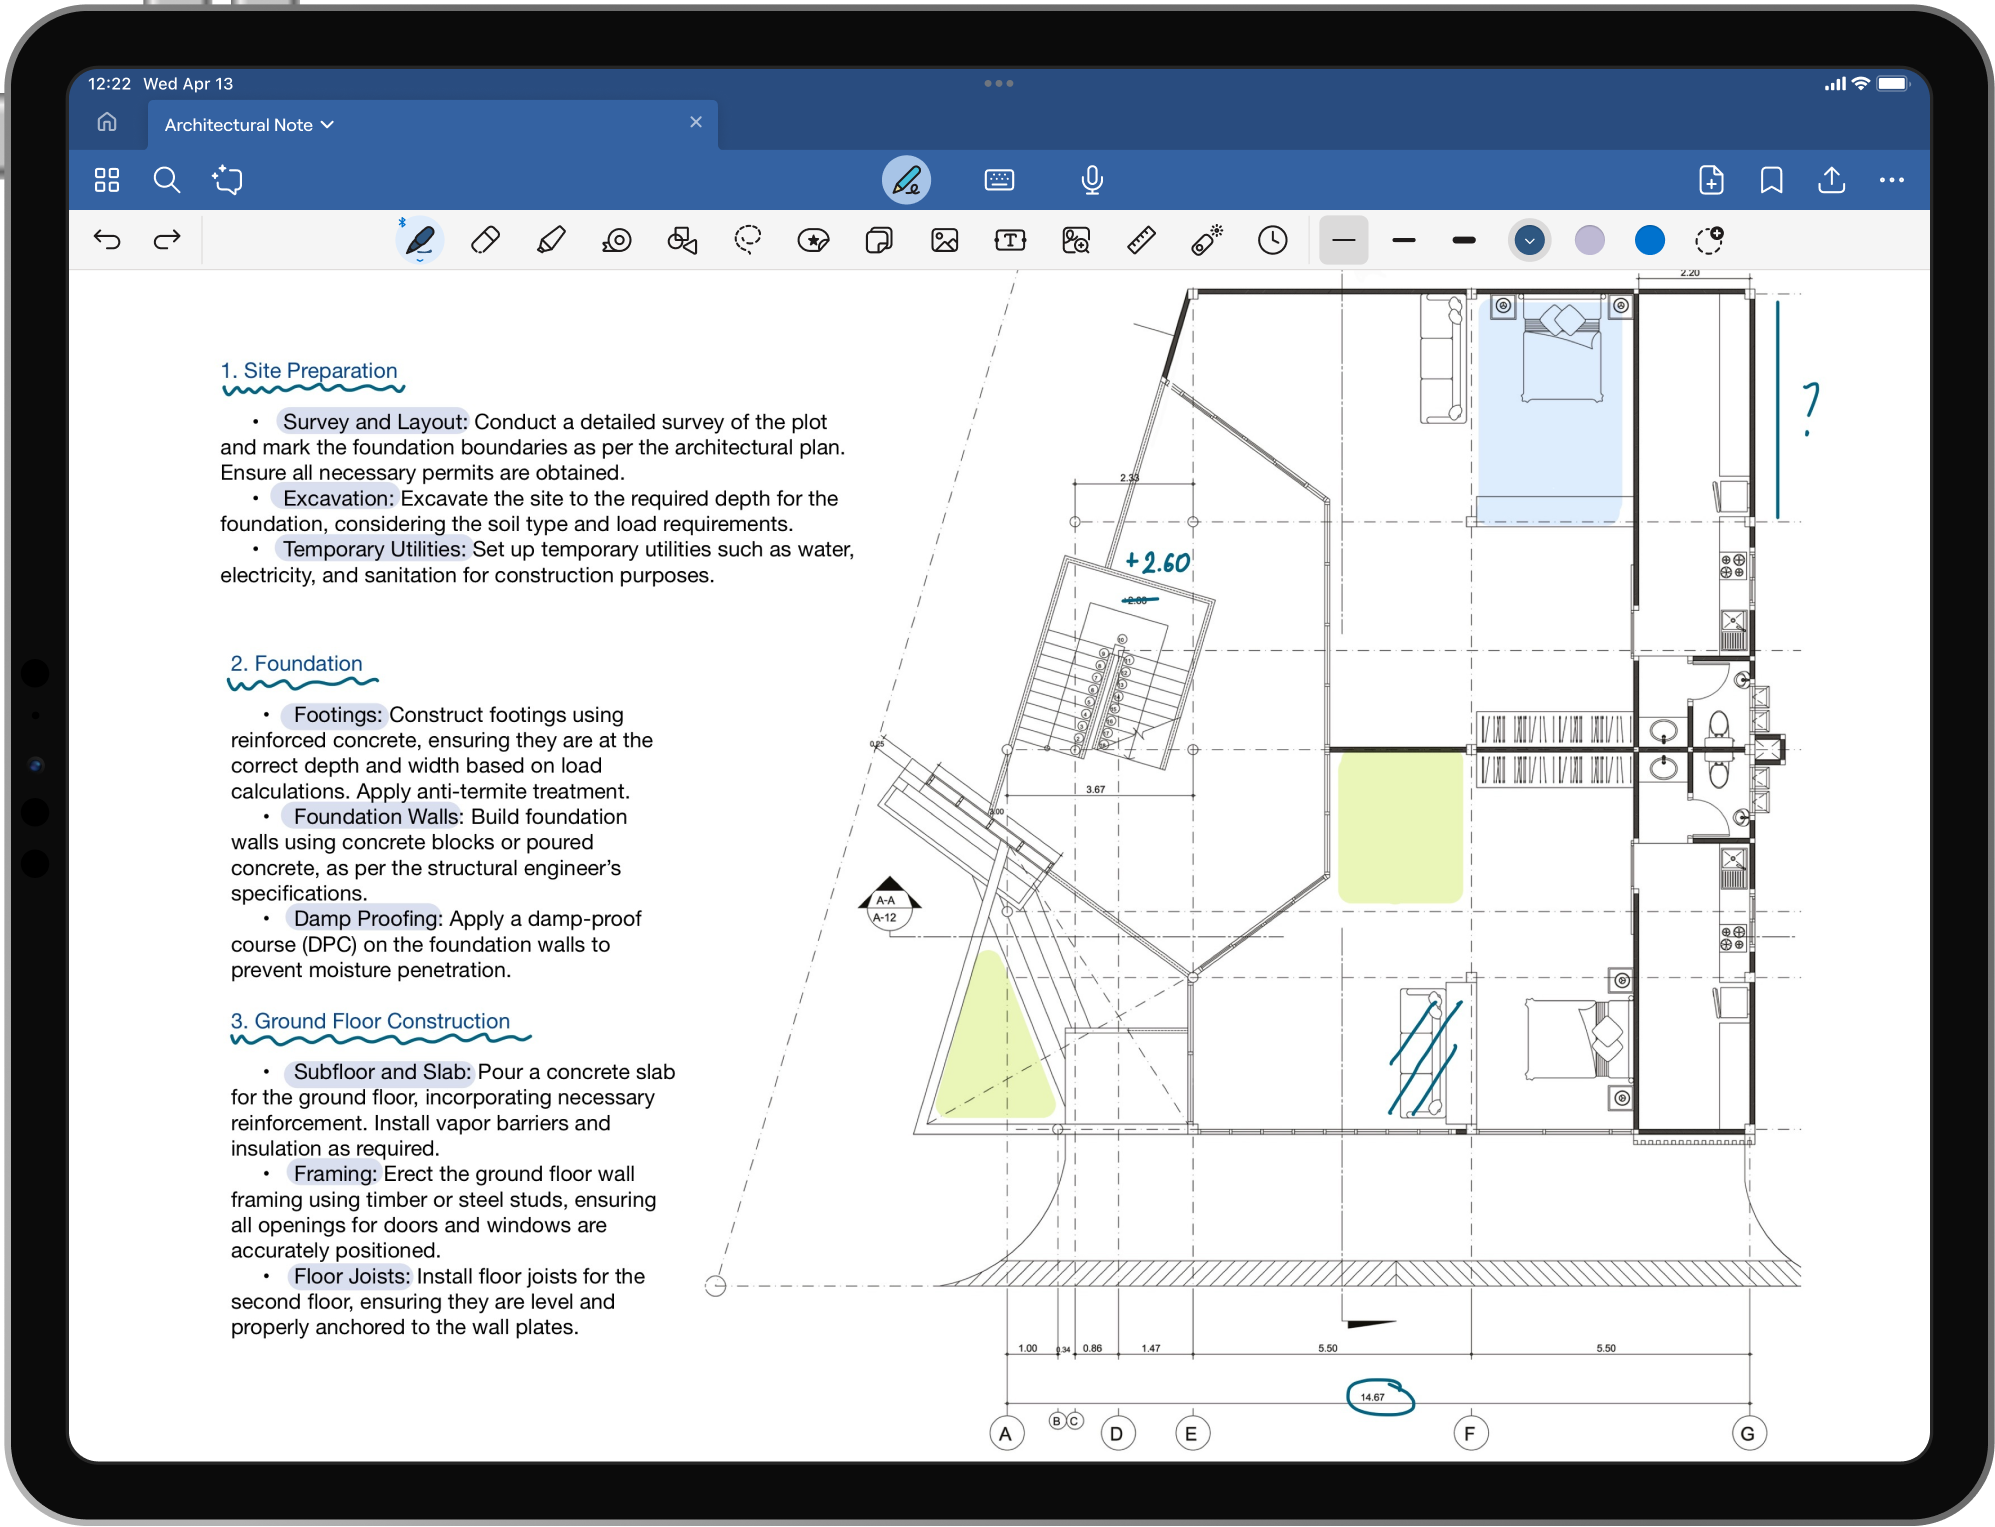
Task: Choose the thickest stroke width
Action: pos(1464,240)
